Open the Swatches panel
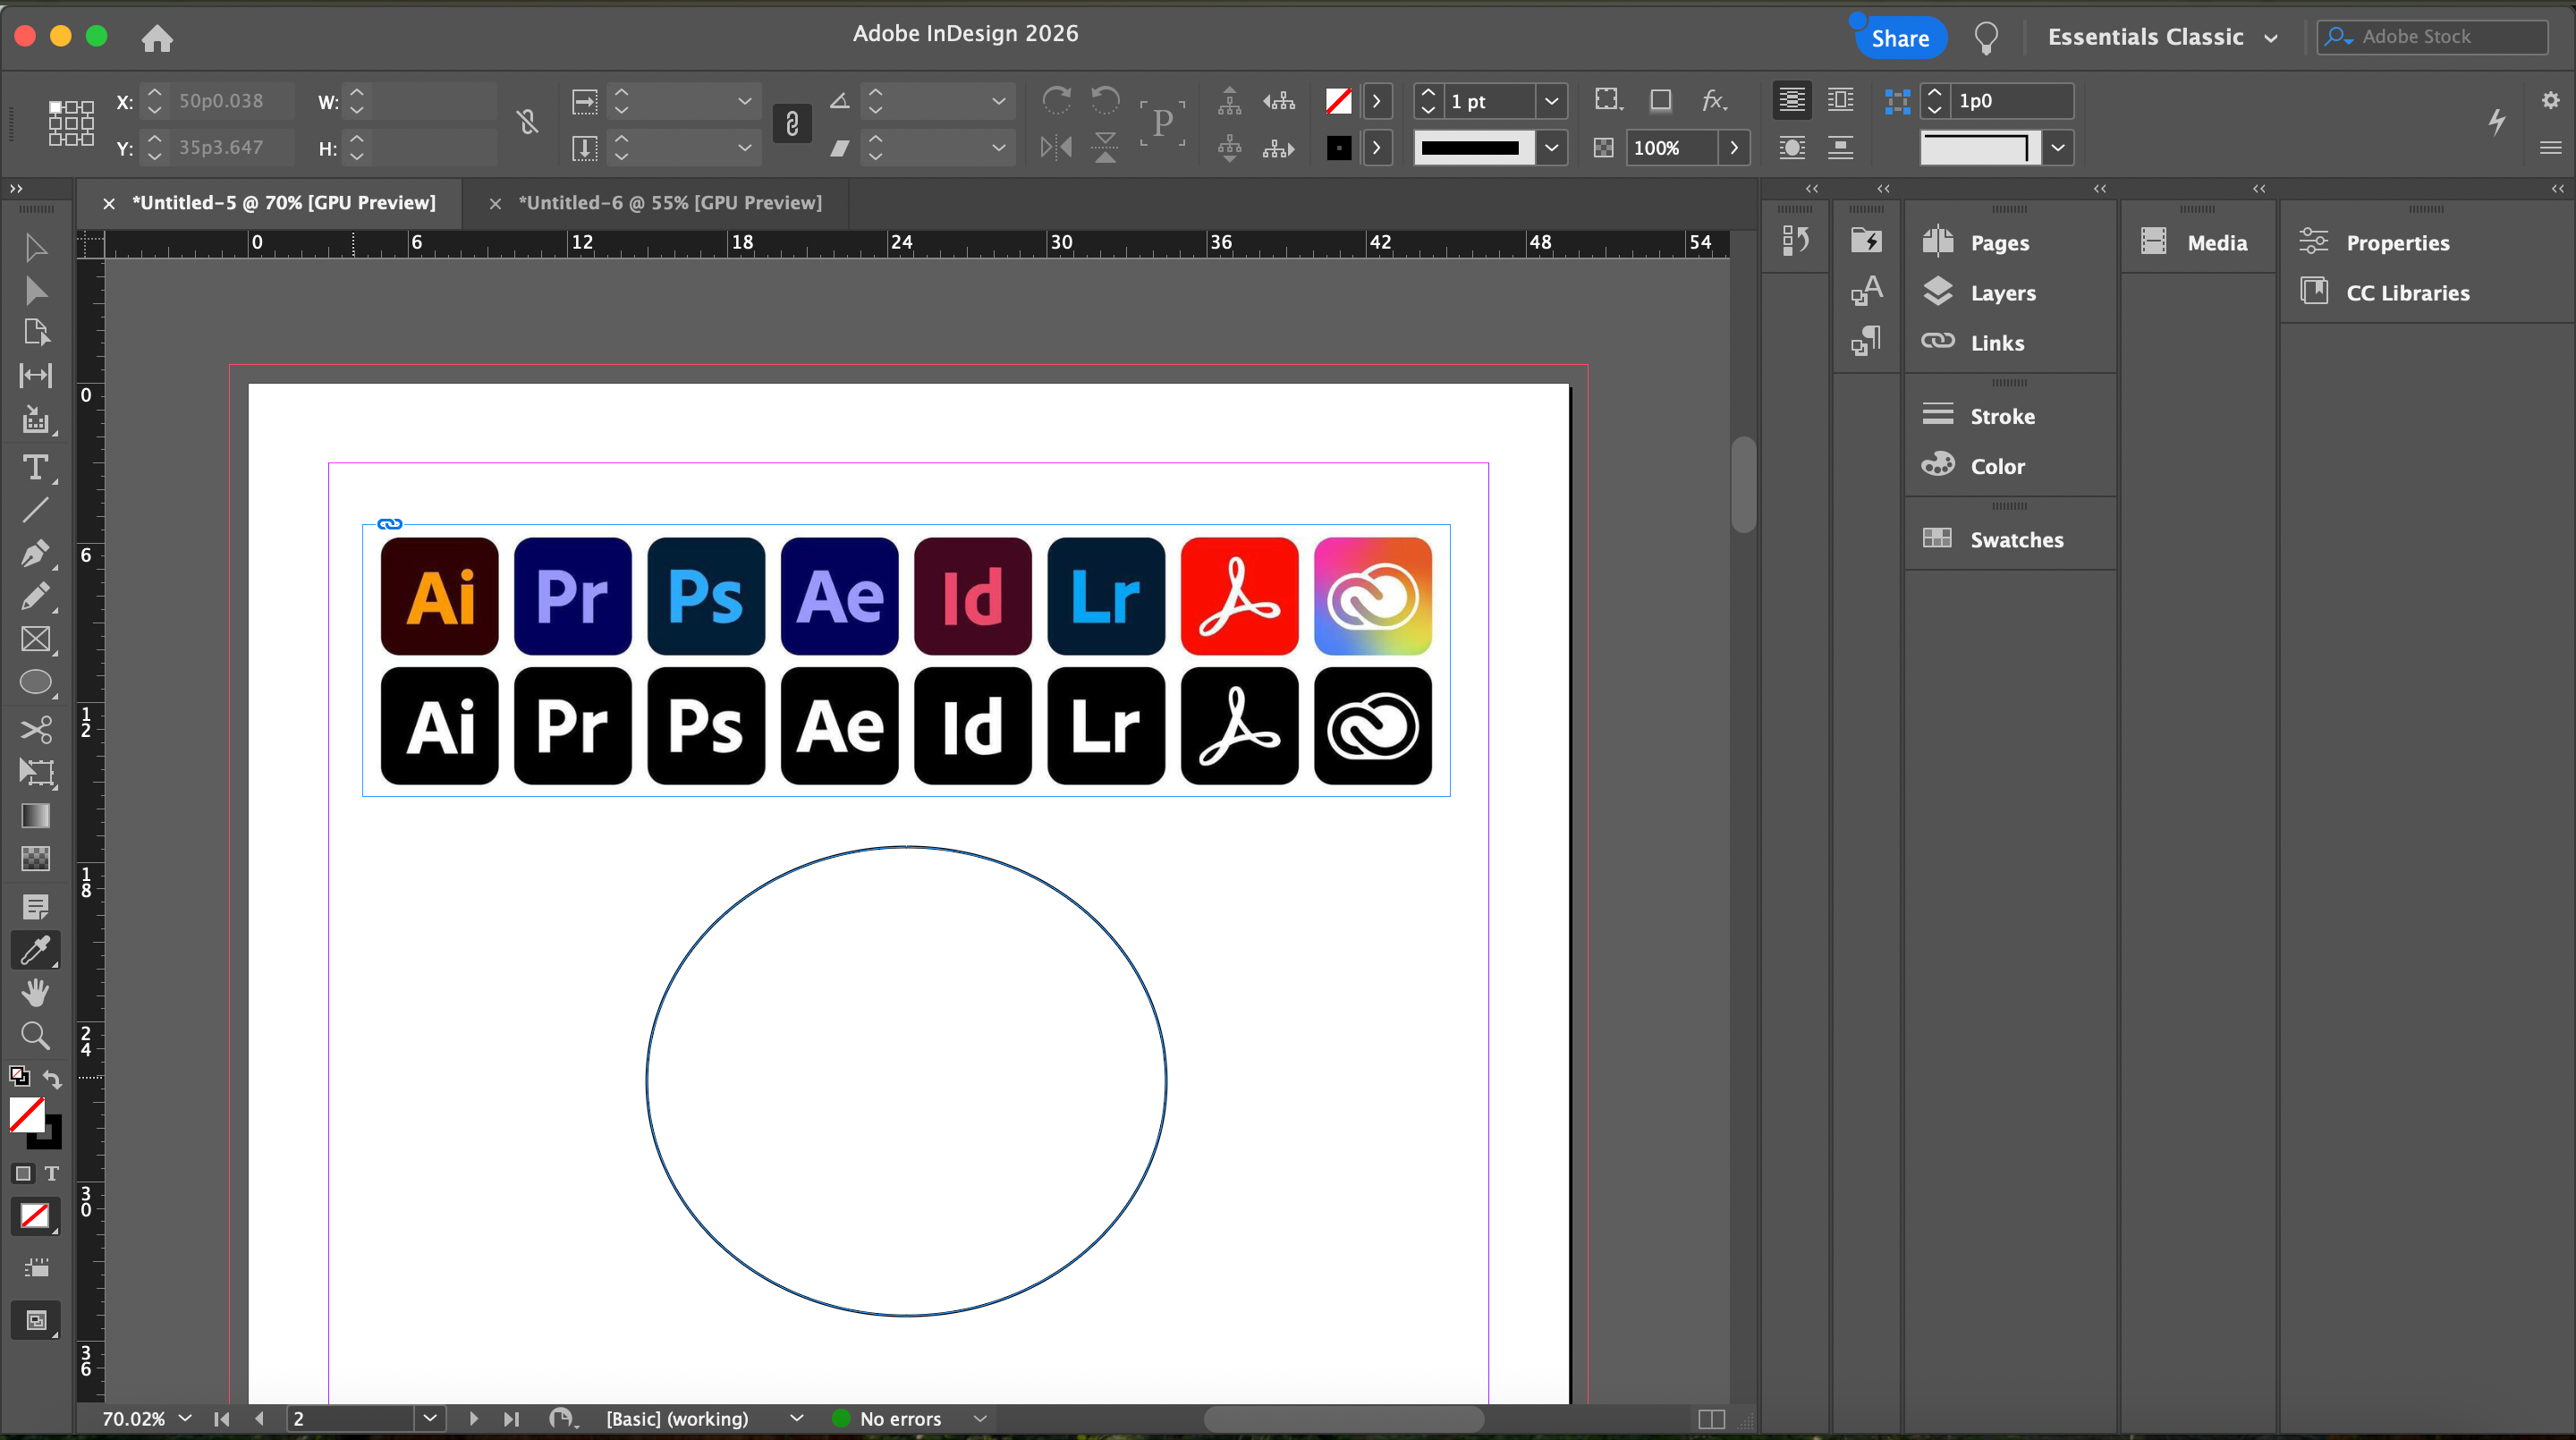 coord(2016,540)
